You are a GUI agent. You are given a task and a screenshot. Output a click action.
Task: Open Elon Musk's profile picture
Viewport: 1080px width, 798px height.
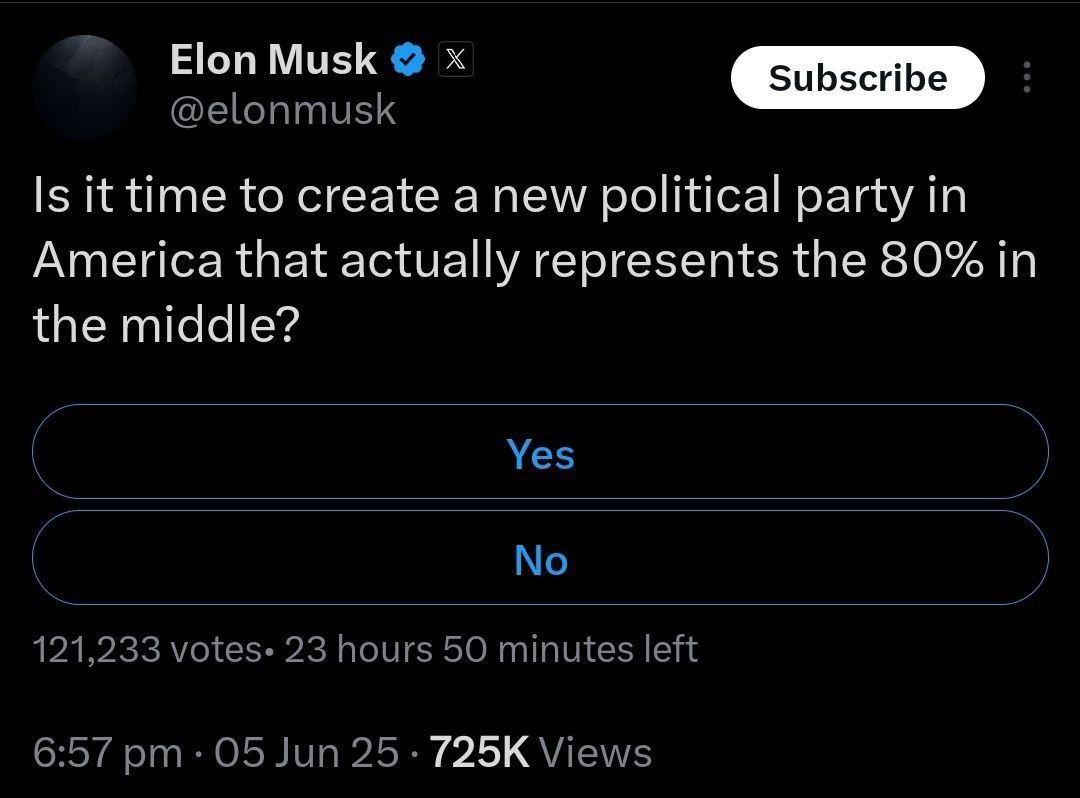pos(84,86)
